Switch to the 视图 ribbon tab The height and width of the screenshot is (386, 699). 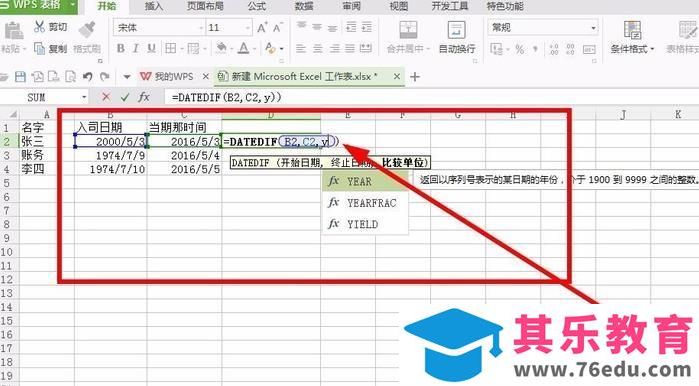click(399, 6)
